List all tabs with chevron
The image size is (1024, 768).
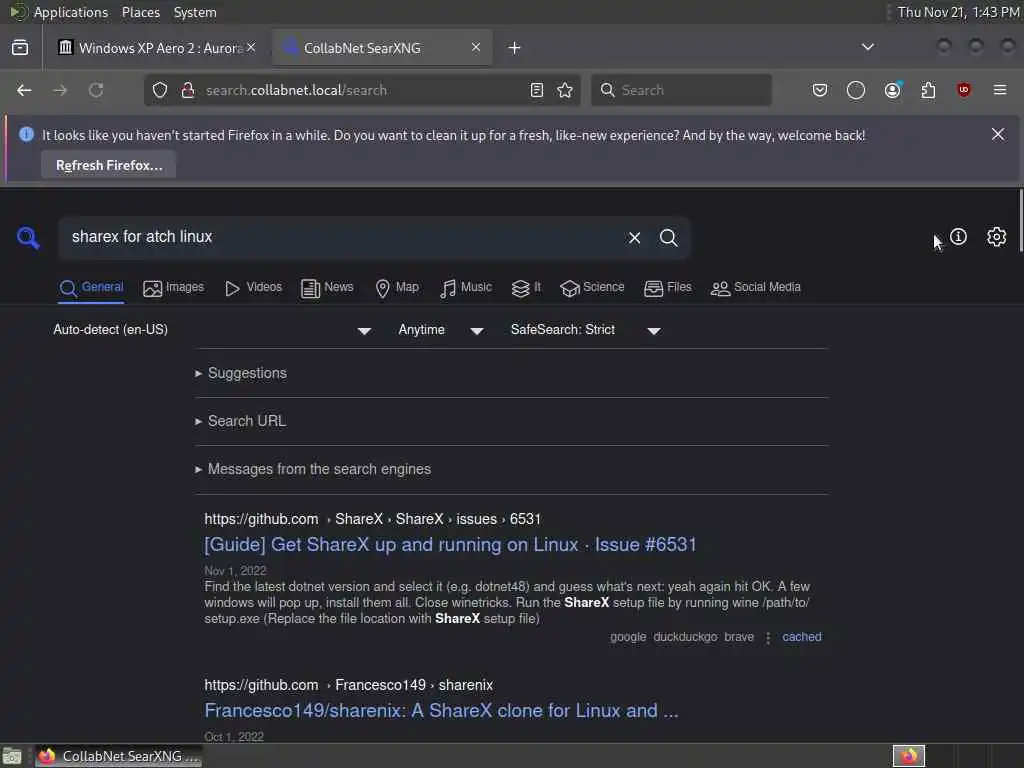(x=867, y=47)
